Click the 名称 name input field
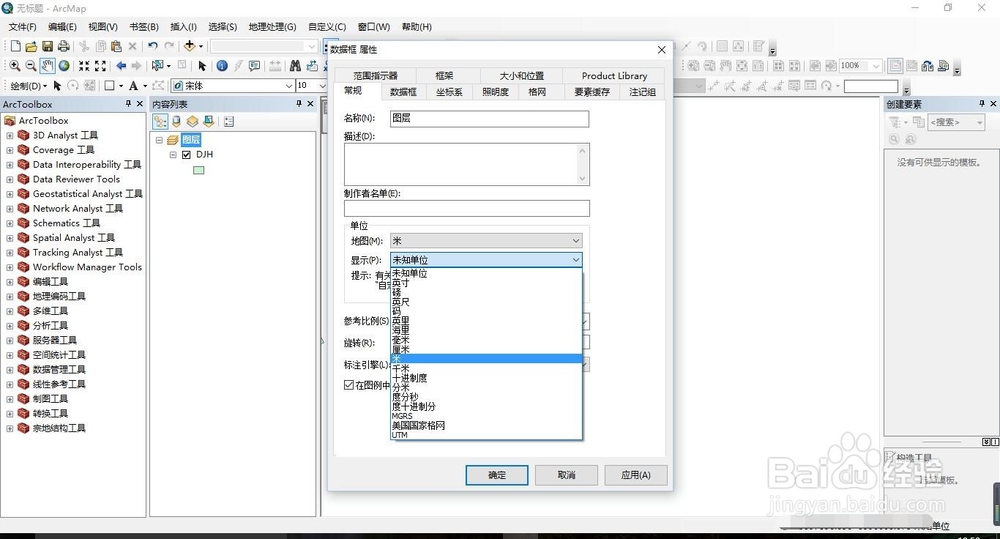The height and width of the screenshot is (539, 1000). (x=489, y=118)
